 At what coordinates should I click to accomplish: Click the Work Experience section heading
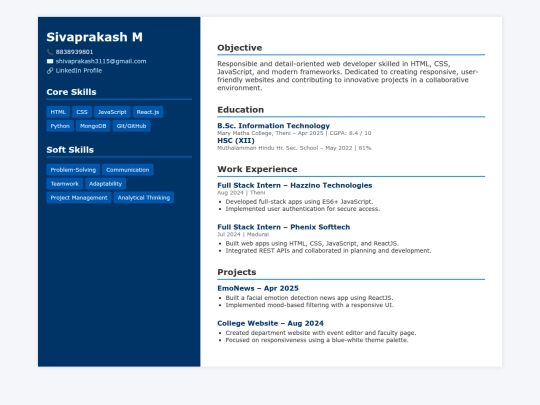pyautogui.click(x=257, y=169)
